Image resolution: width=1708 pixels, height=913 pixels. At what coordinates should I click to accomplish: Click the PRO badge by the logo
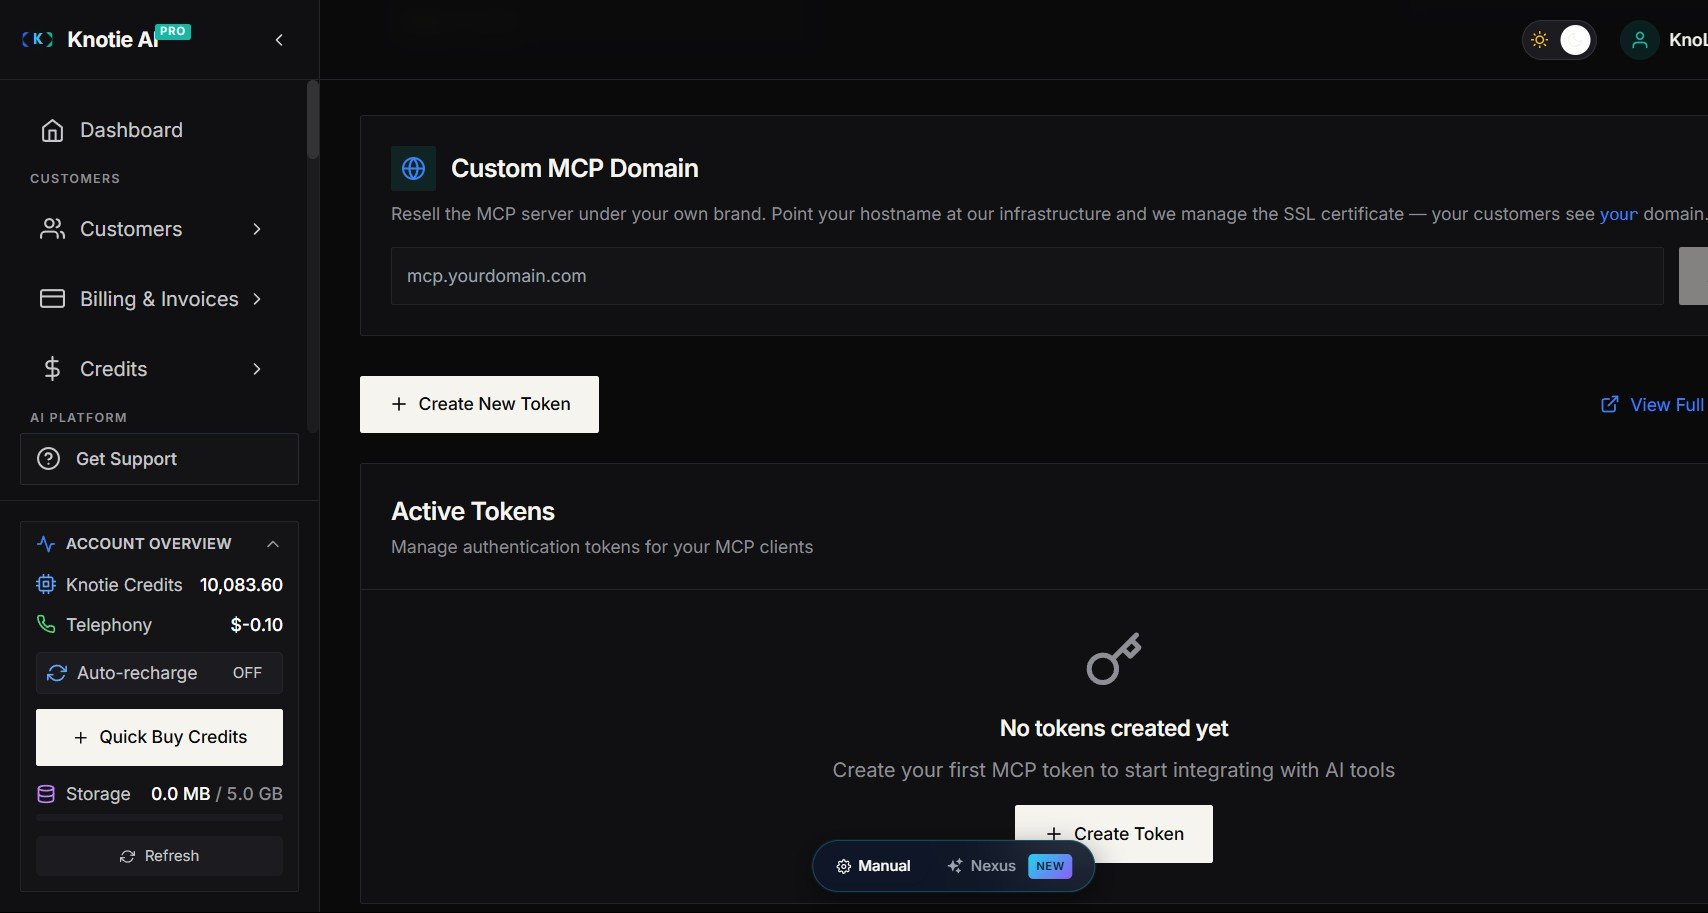coord(173,31)
